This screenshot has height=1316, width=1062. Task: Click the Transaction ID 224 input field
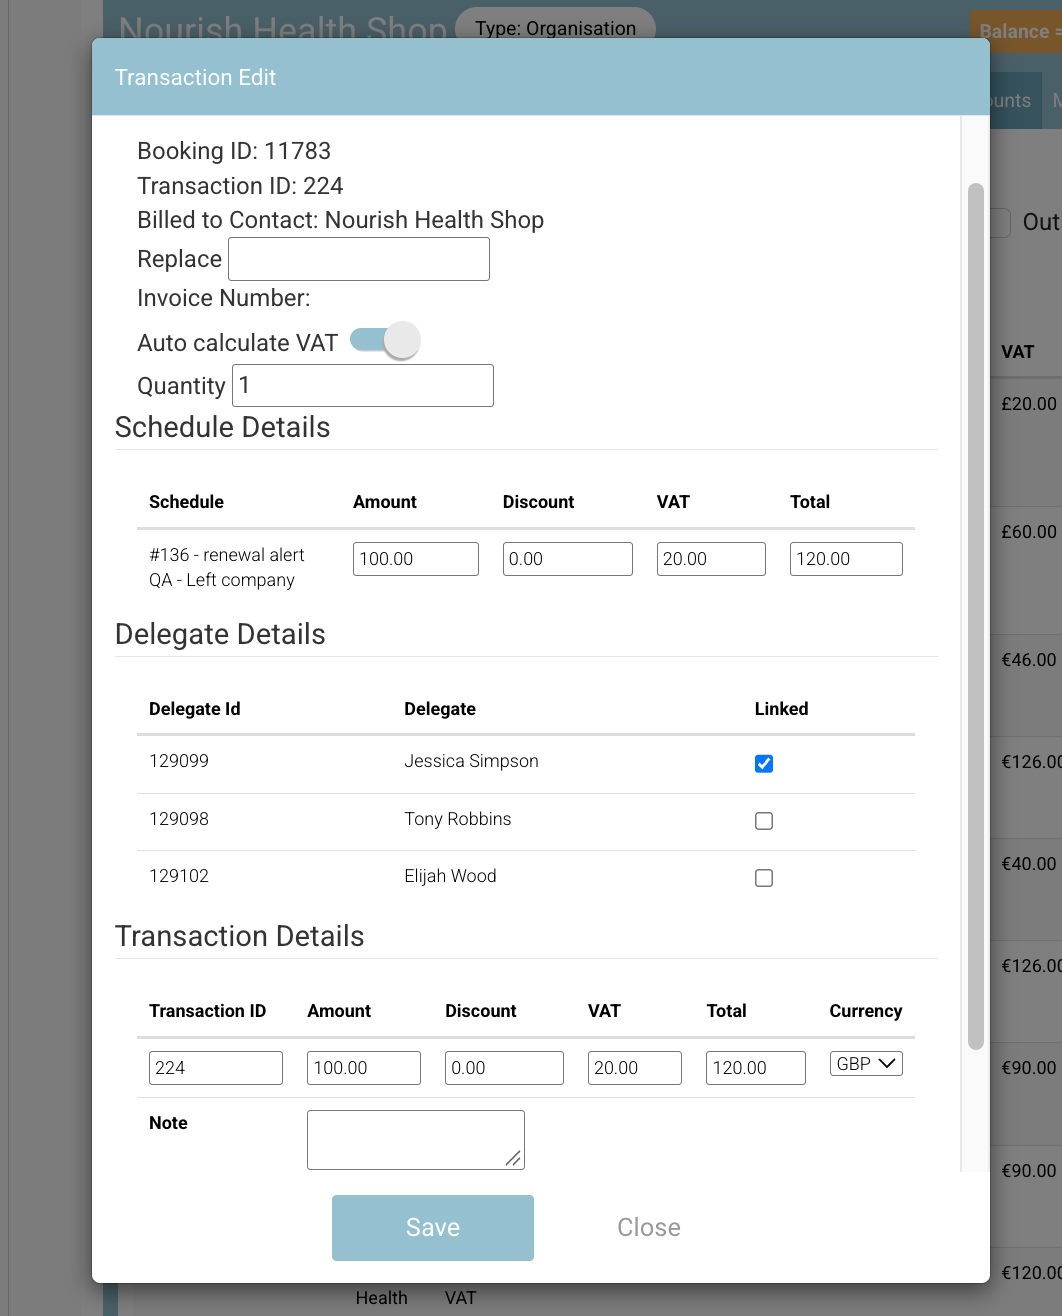(216, 1068)
